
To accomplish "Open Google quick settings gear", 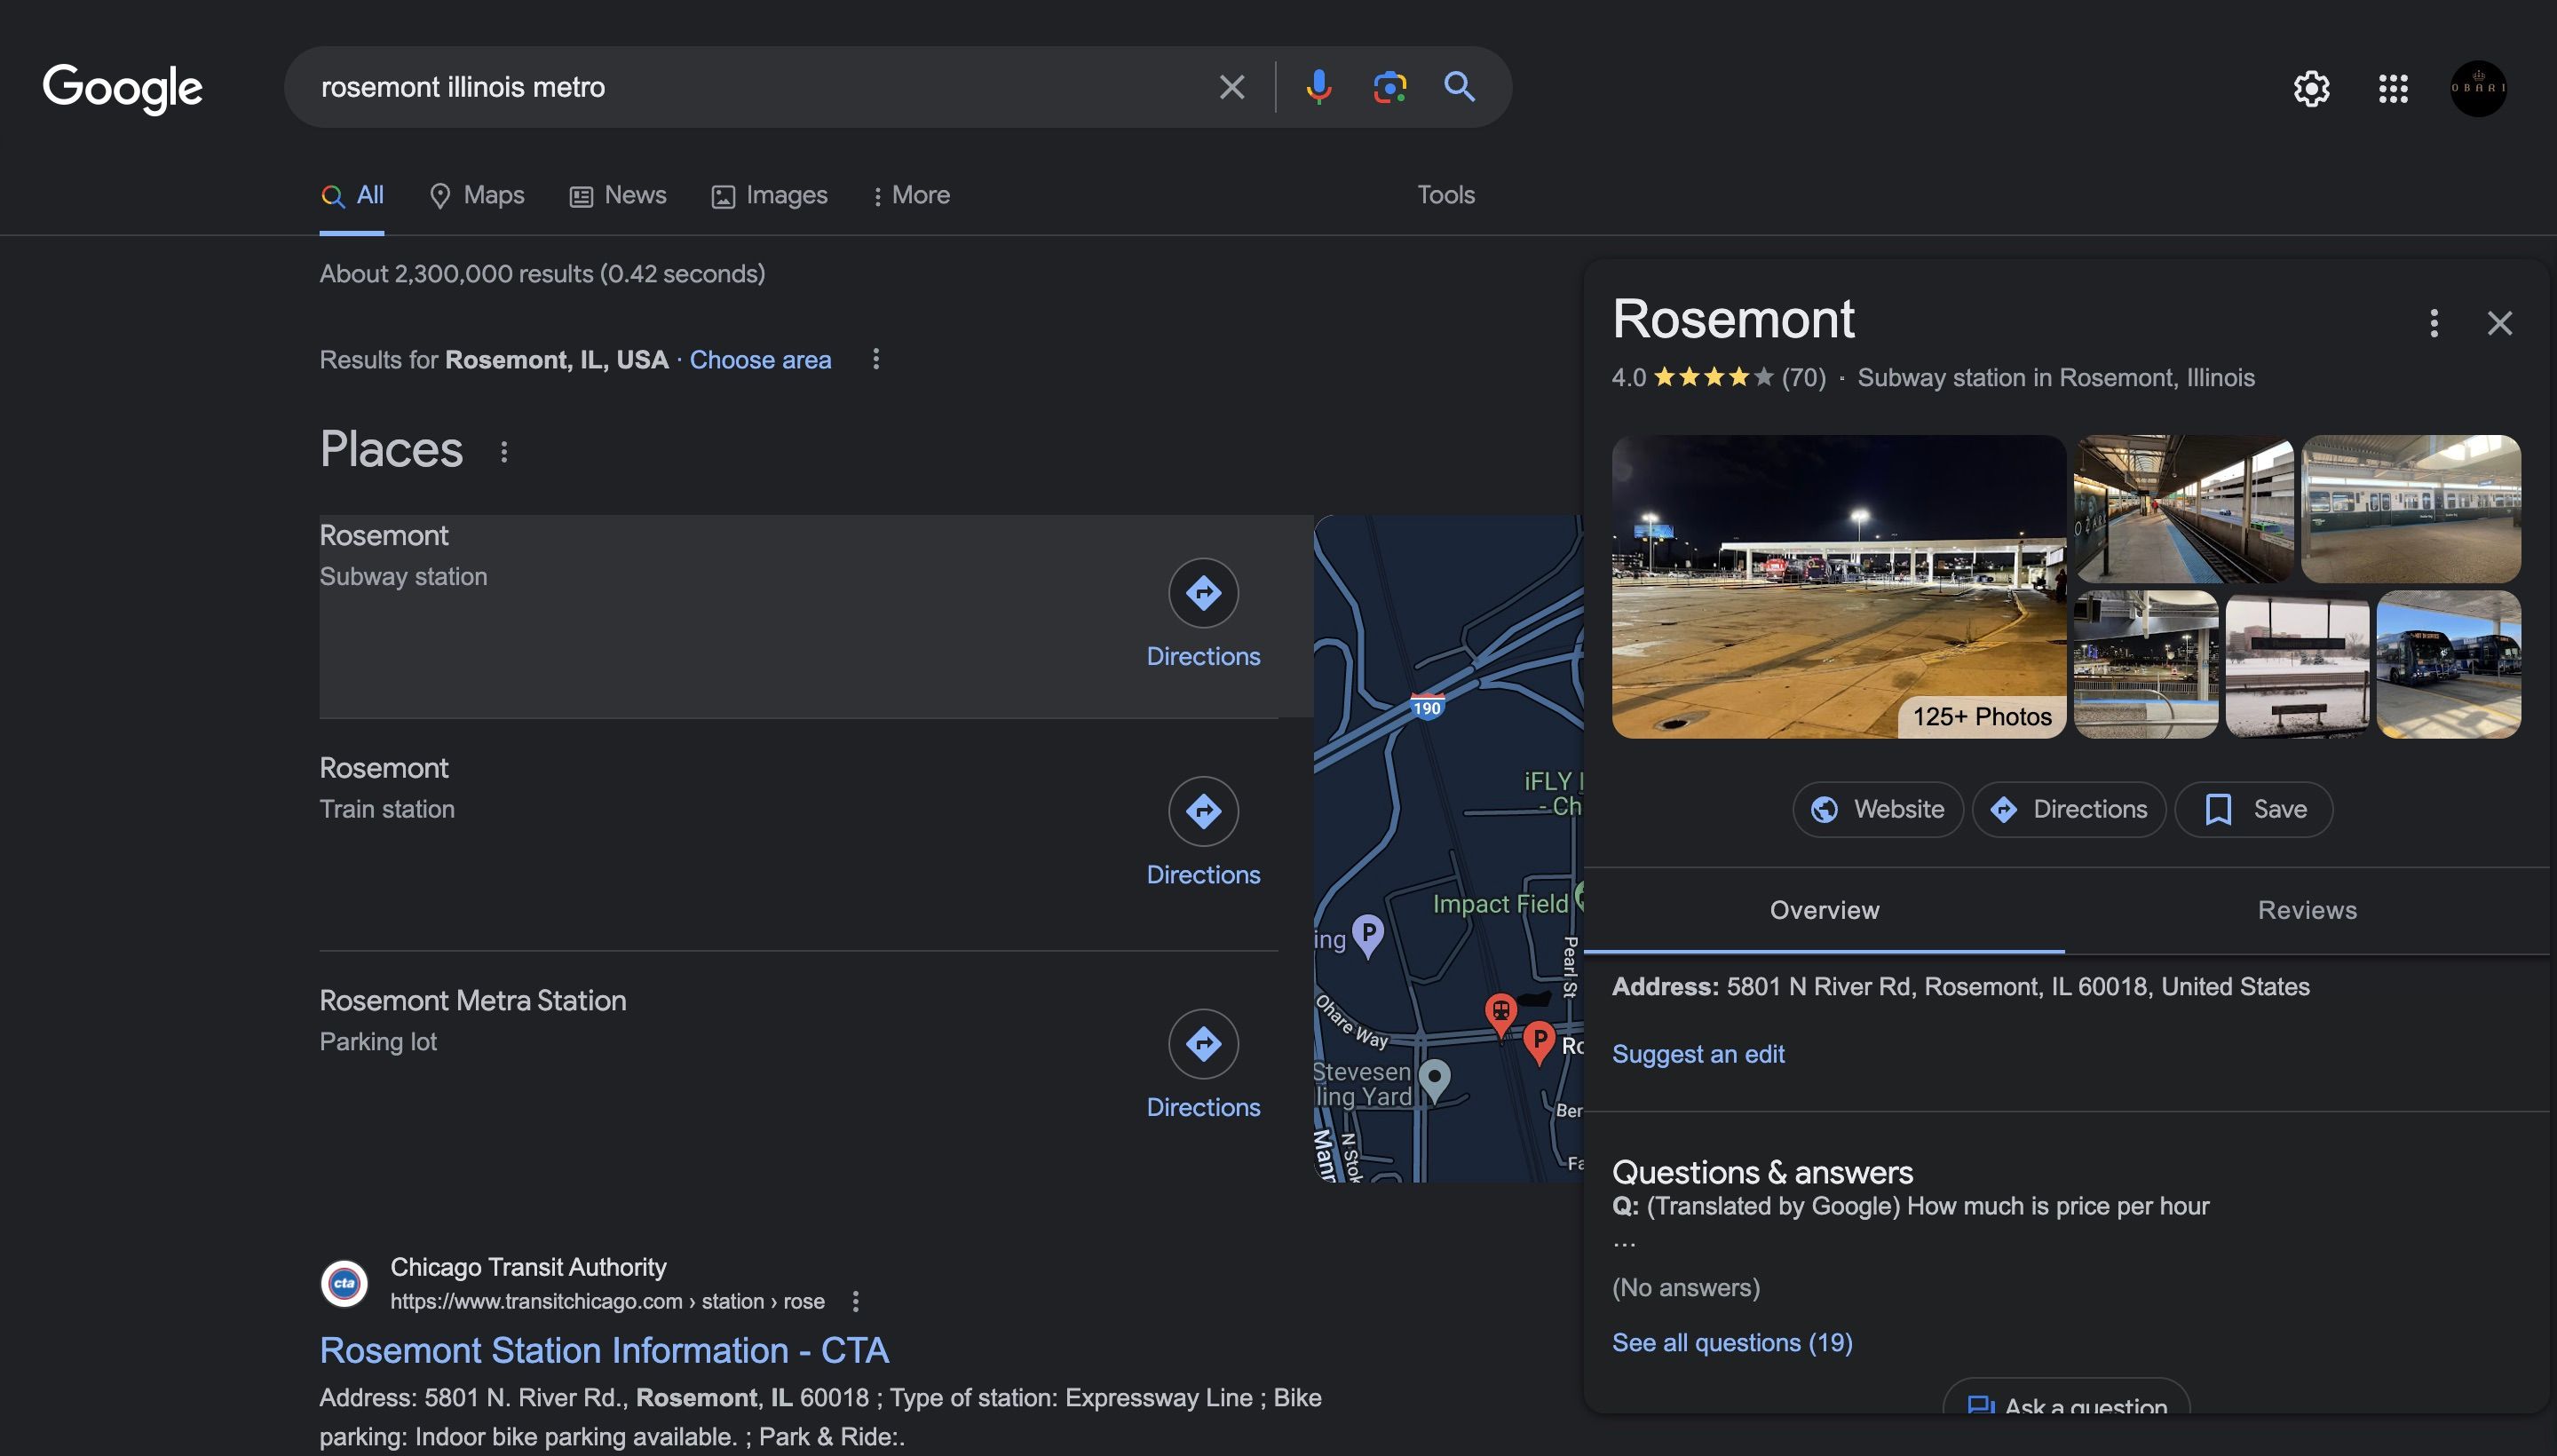I will pos(2311,89).
